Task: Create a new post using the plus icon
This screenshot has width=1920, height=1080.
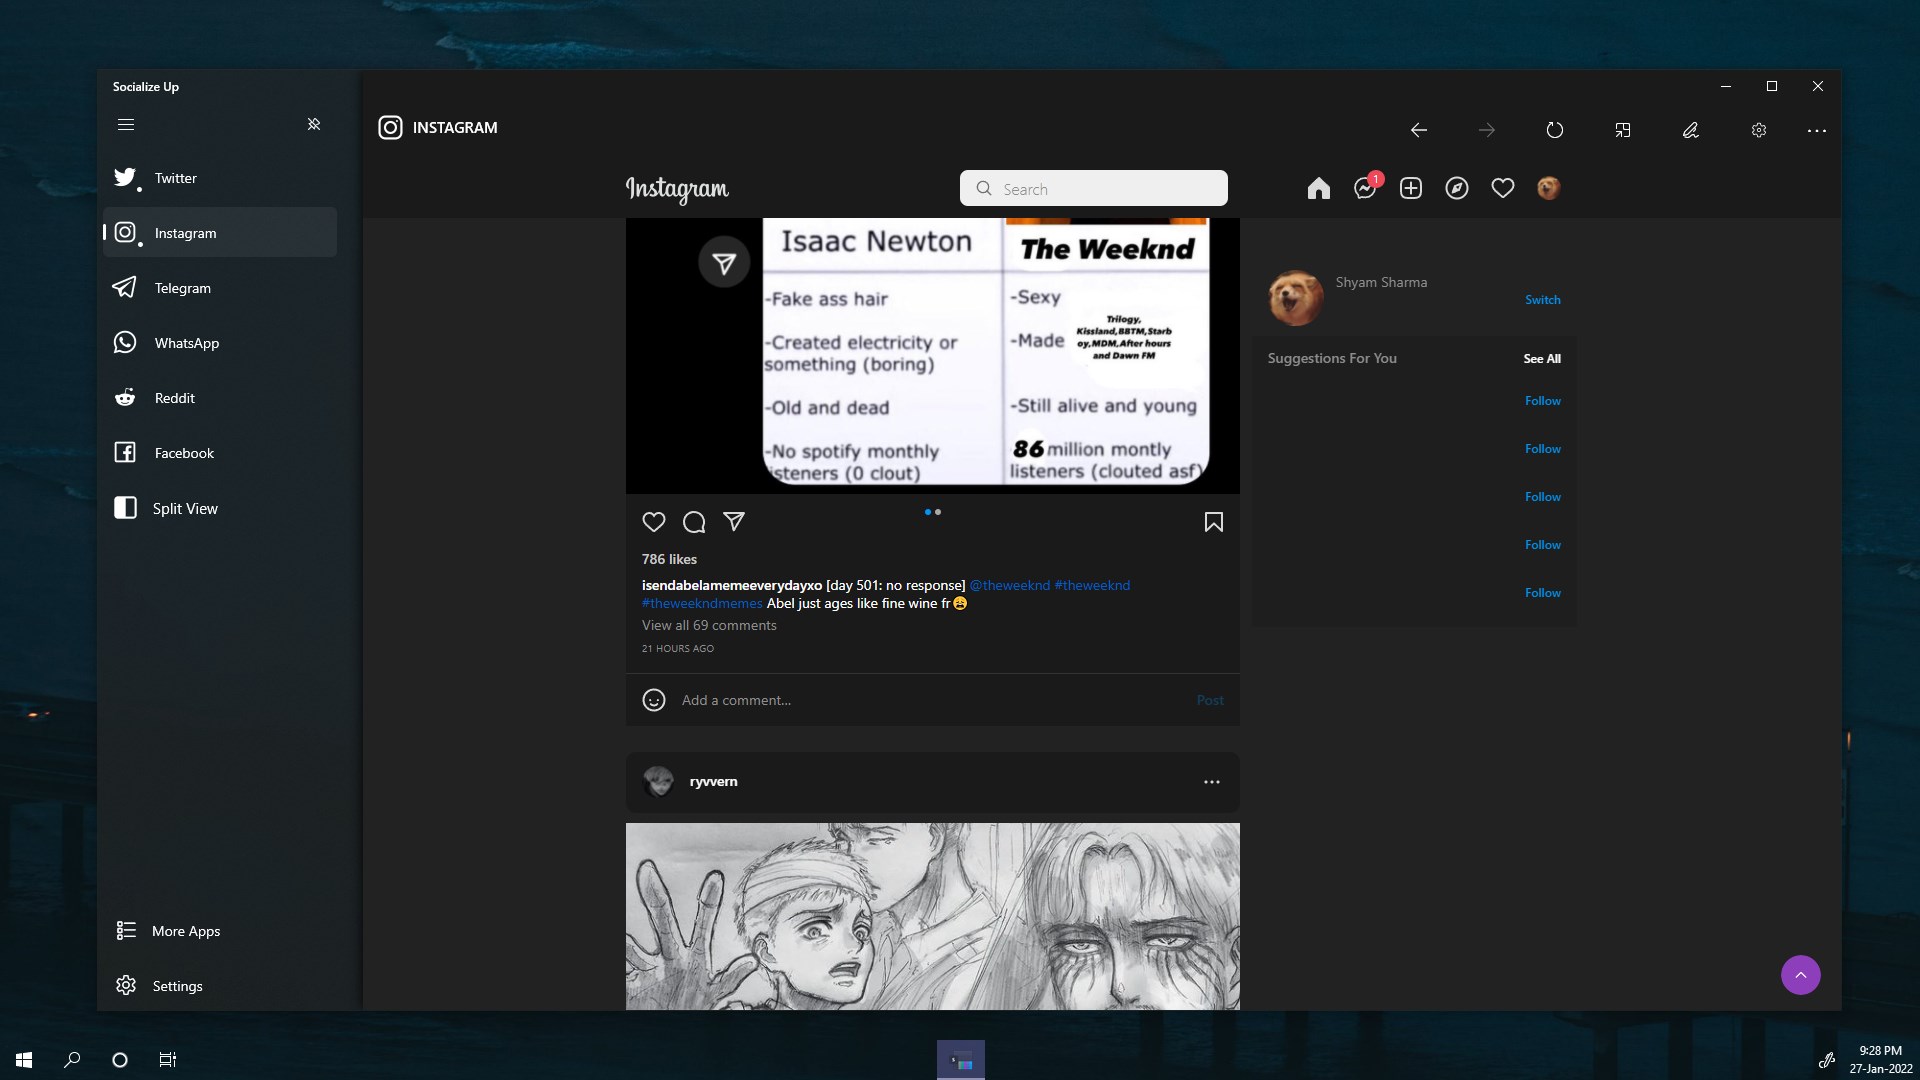Action: coord(1411,188)
